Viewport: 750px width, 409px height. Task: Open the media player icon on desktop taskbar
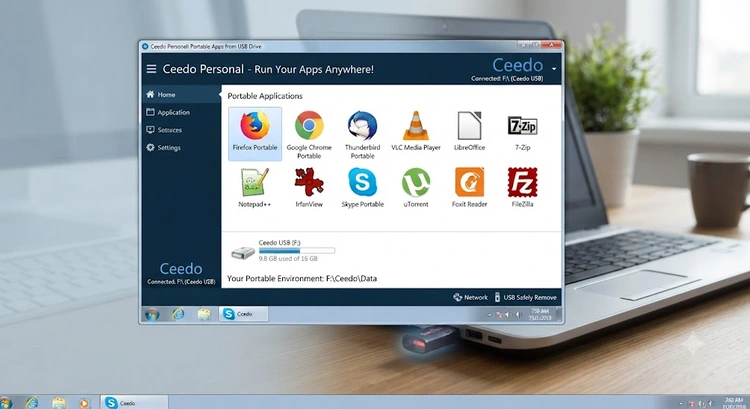pyautogui.click(x=84, y=403)
